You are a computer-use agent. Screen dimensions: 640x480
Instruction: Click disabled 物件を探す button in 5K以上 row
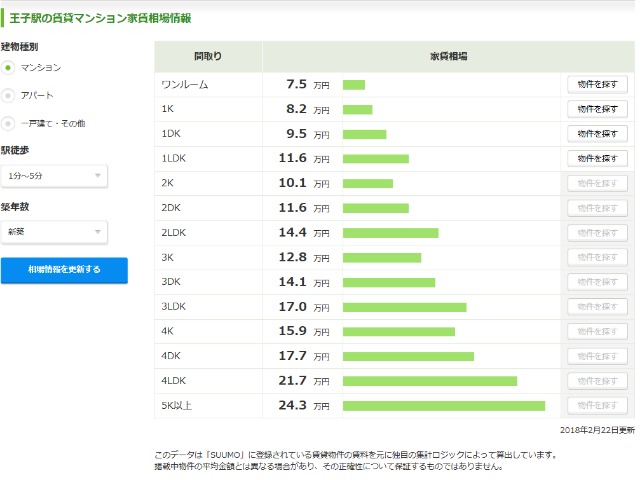coord(597,406)
